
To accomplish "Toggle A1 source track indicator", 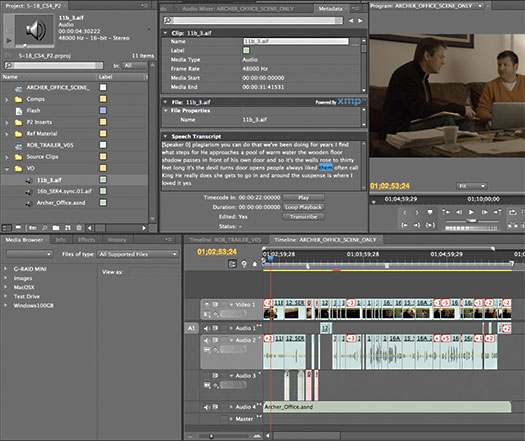I will (x=191, y=328).
